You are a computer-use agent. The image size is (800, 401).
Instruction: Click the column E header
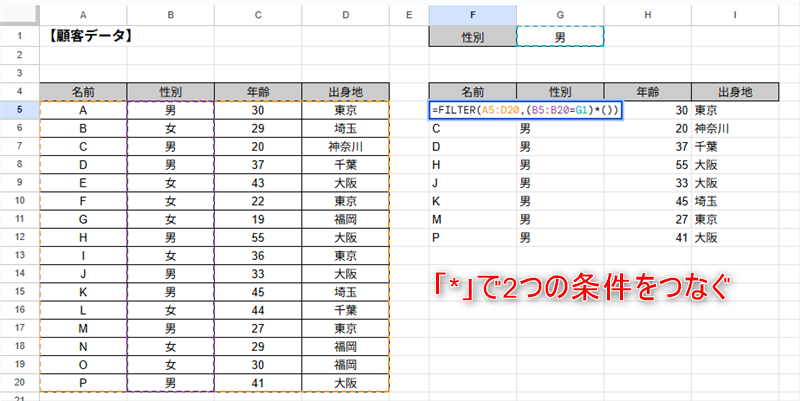coord(409,14)
